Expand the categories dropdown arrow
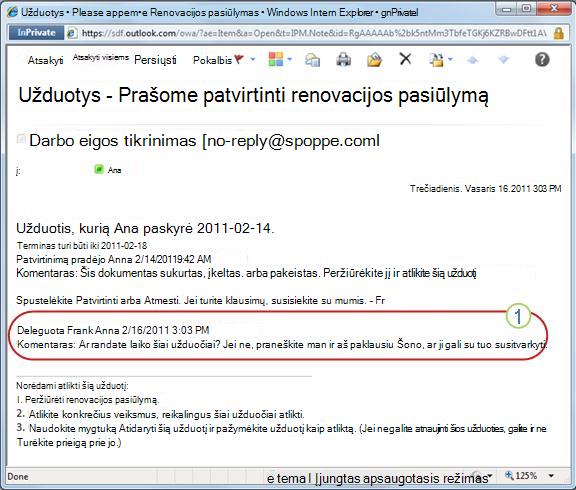 point(289,59)
